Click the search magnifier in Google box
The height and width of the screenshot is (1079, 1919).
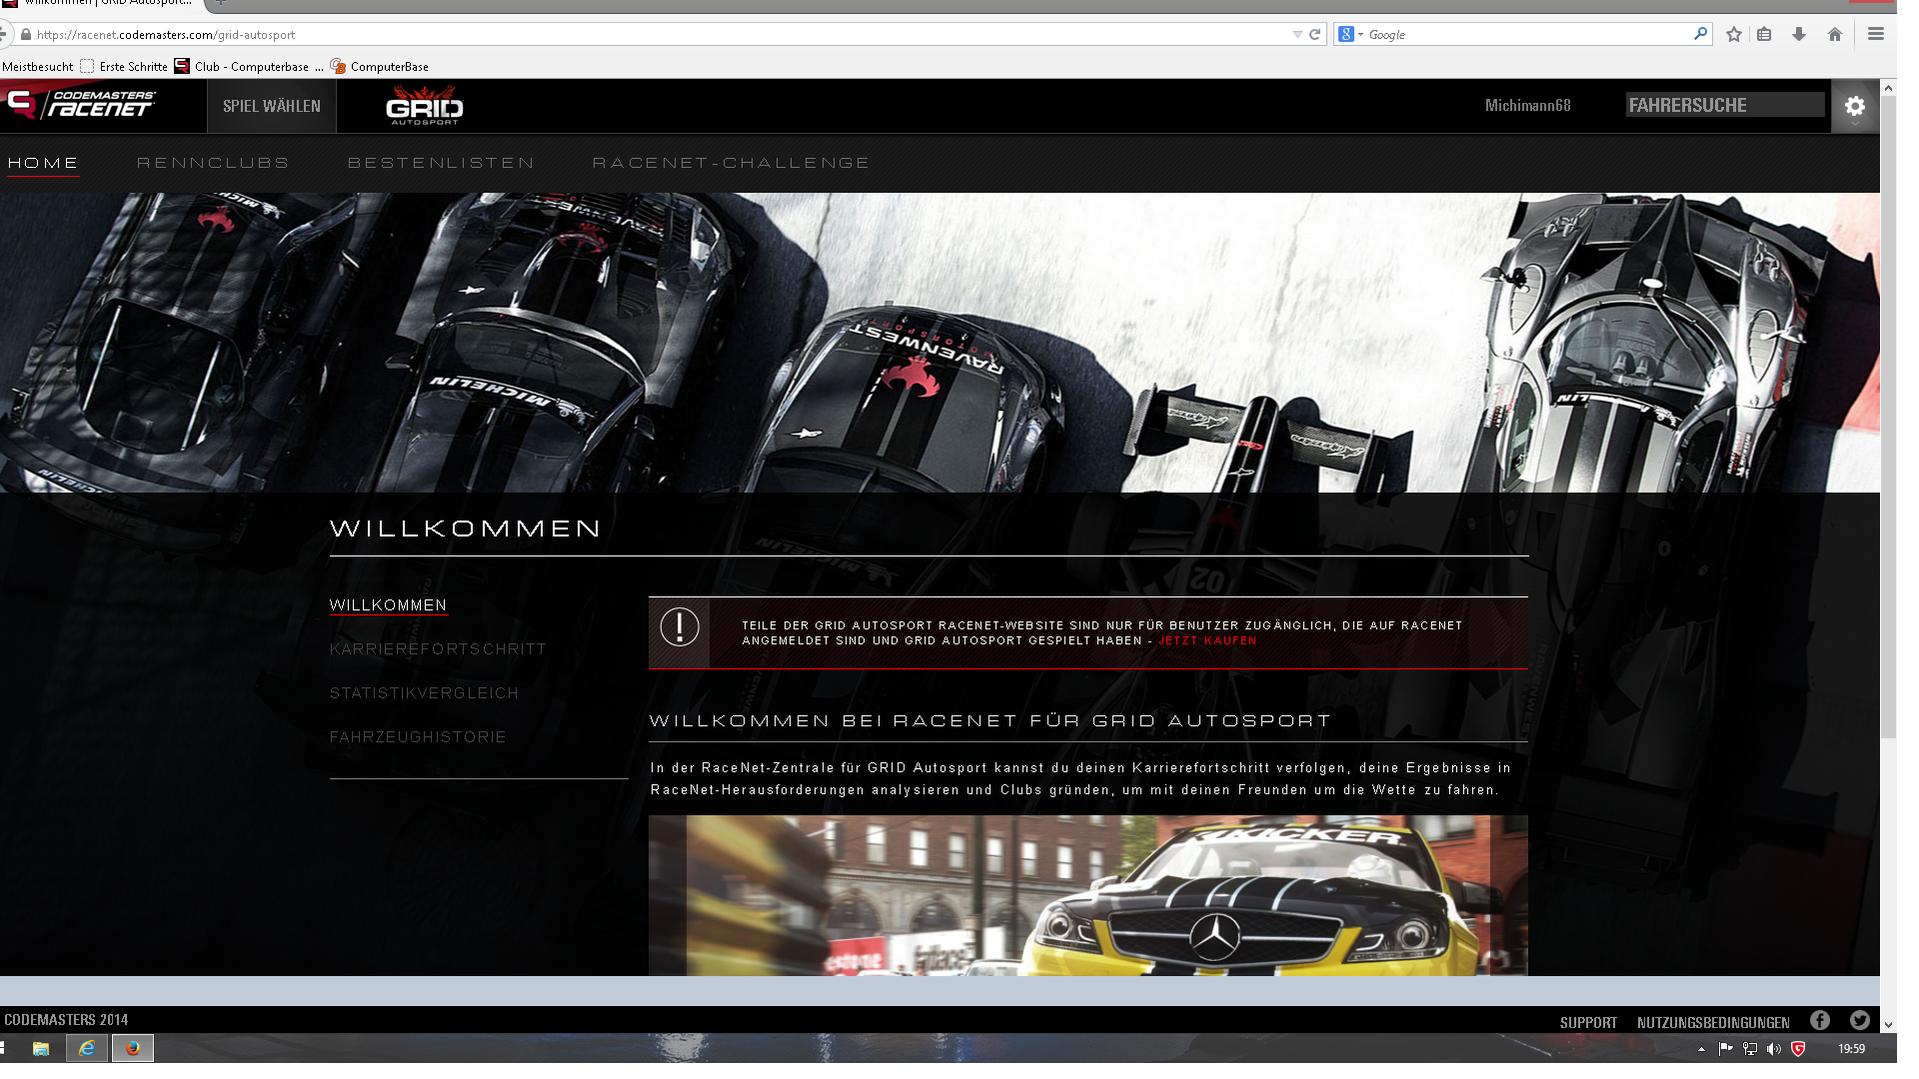click(1700, 34)
